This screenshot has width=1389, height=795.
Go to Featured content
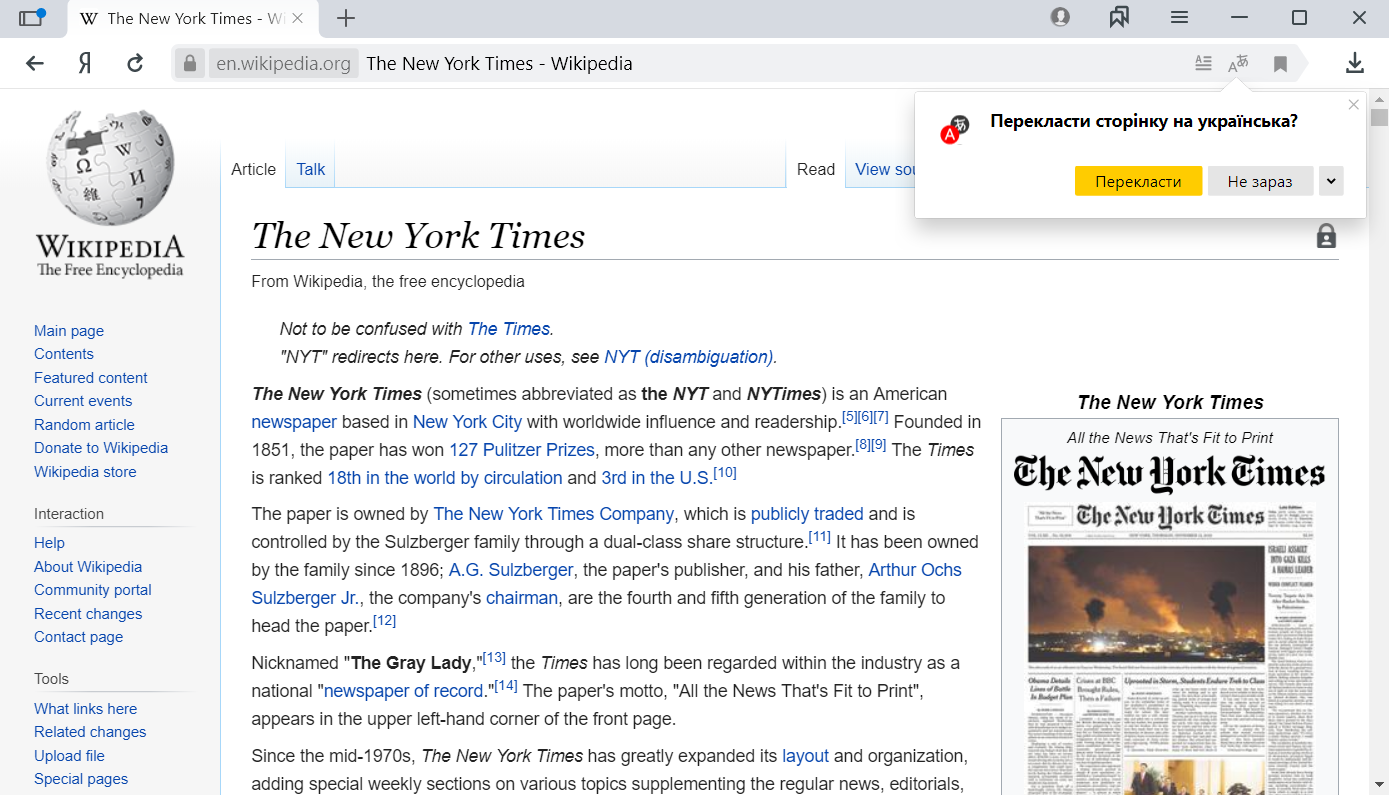coord(91,378)
